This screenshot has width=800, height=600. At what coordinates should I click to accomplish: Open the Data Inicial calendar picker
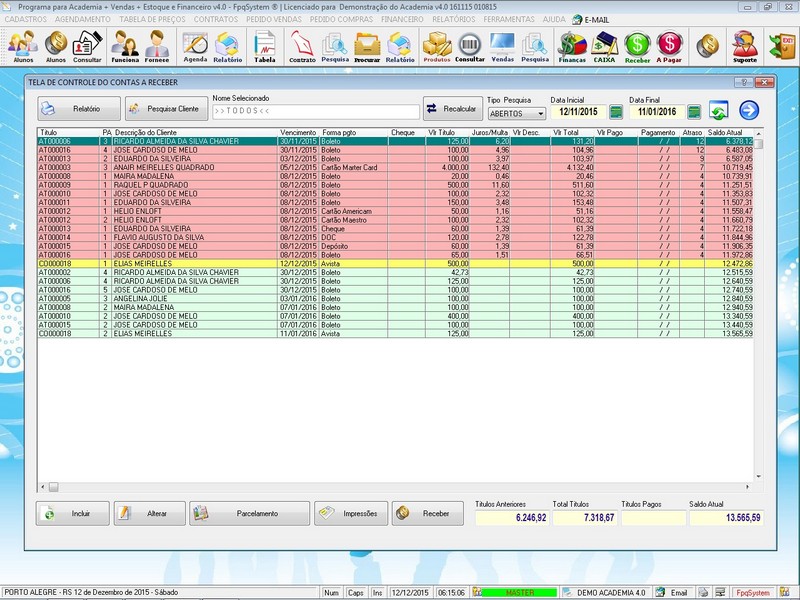pyautogui.click(x=616, y=112)
